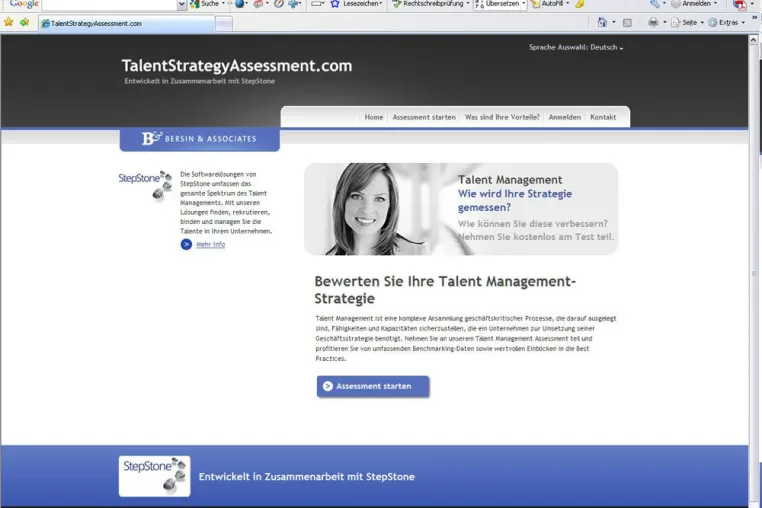762x508 pixels.
Task: Click inside the Google toolbar search field
Action: [x=110, y=4]
